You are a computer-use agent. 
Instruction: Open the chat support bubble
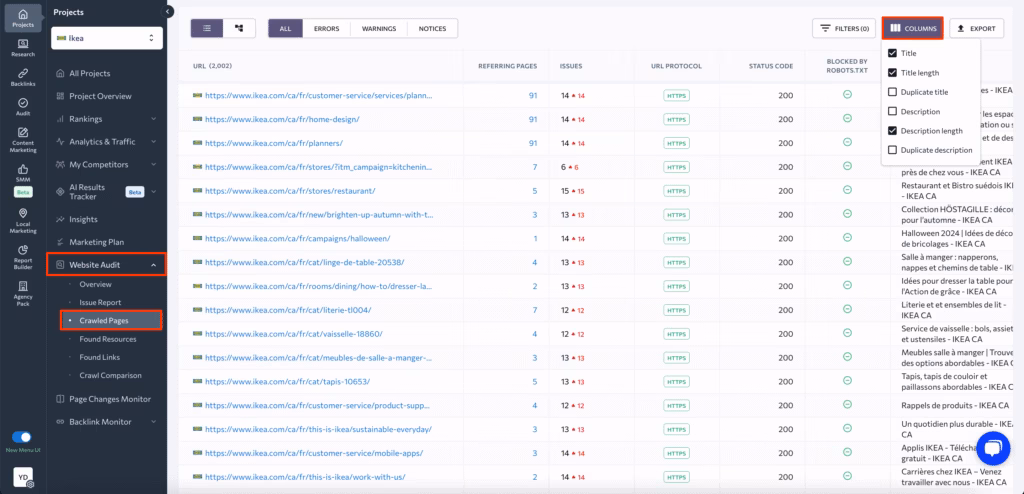tap(993, 447)
